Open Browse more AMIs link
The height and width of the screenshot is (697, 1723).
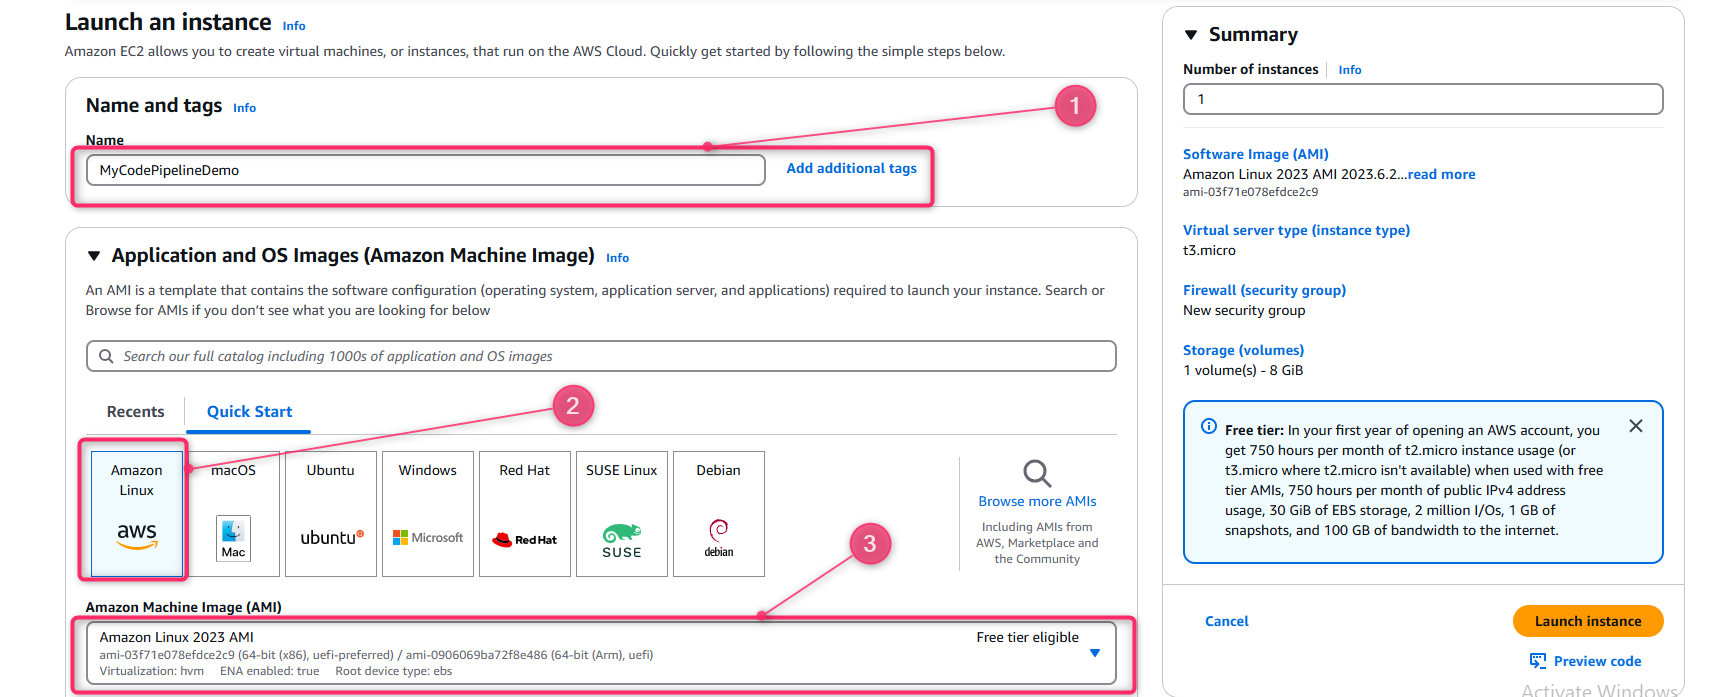(x=1037, y=501)
